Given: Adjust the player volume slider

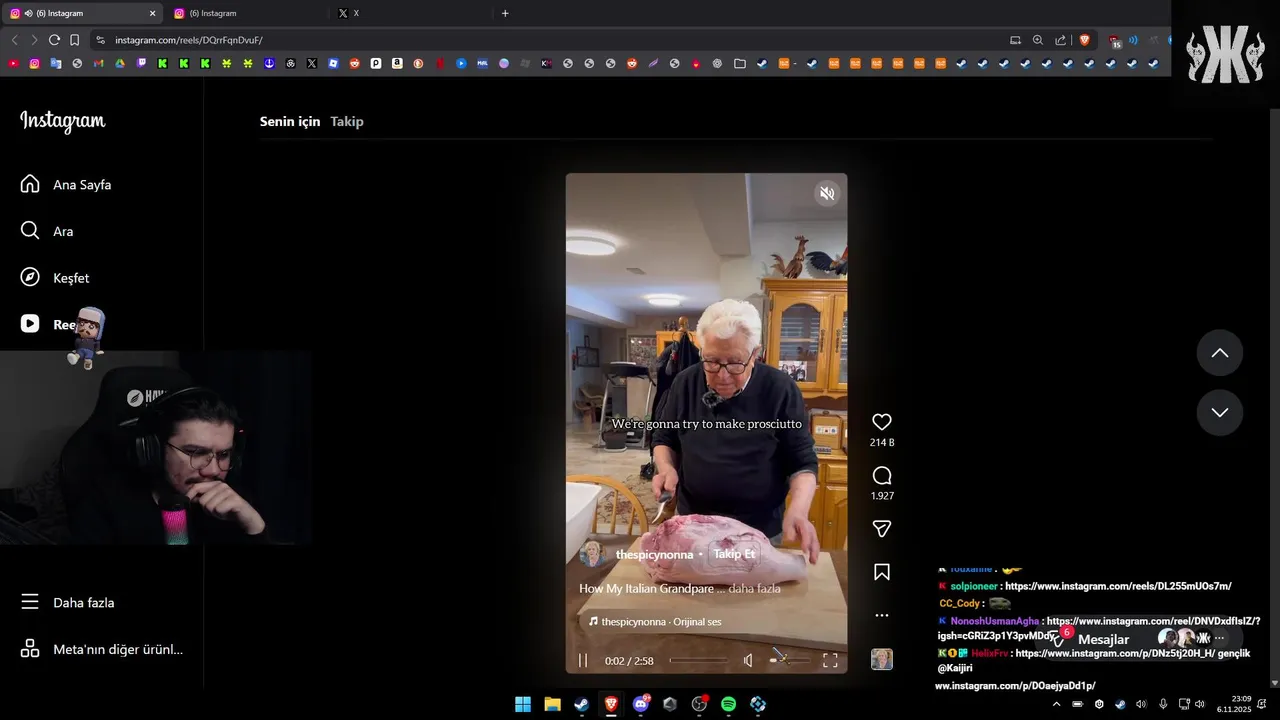Looking at the screenshot, I should 789,660.
